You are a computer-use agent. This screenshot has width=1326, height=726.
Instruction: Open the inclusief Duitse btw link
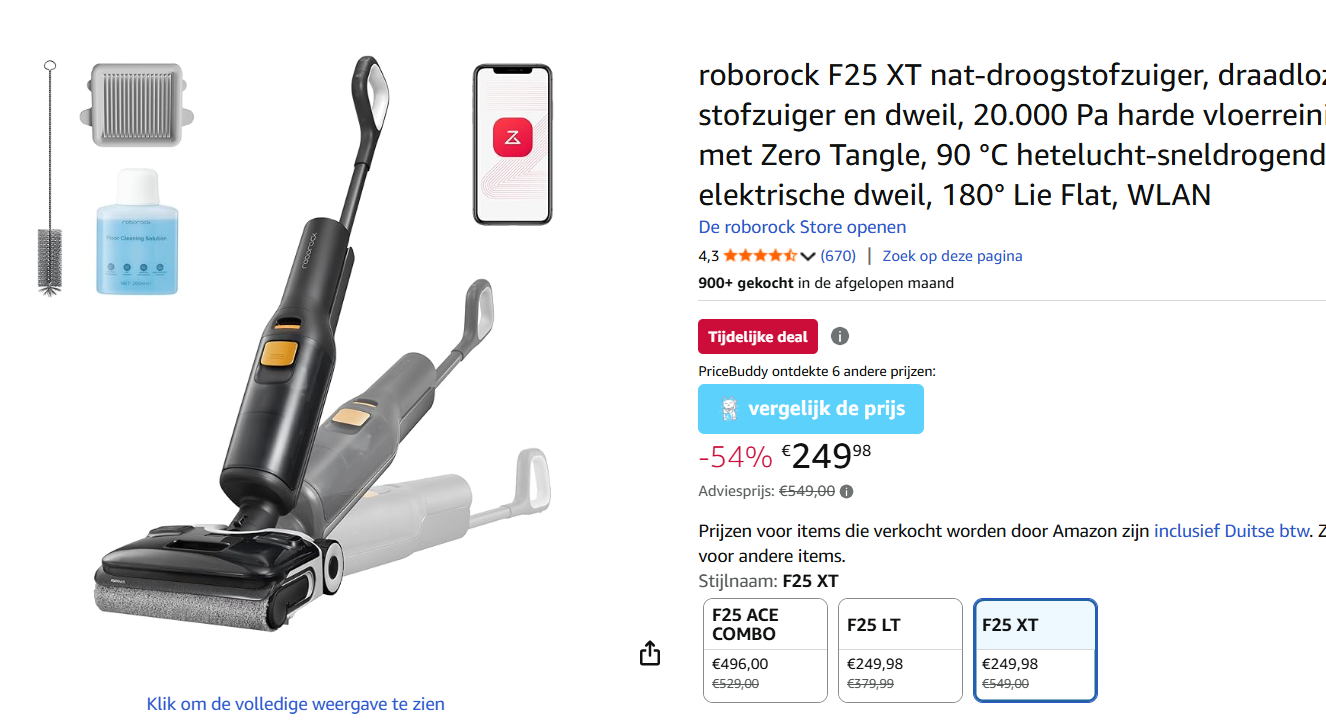click(1231, 530)
